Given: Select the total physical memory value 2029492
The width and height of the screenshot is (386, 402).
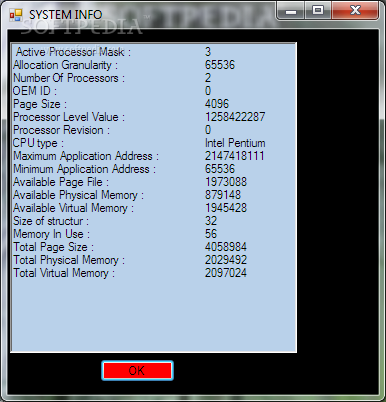Looking at the screenshot, I should (x=226, y=260).
